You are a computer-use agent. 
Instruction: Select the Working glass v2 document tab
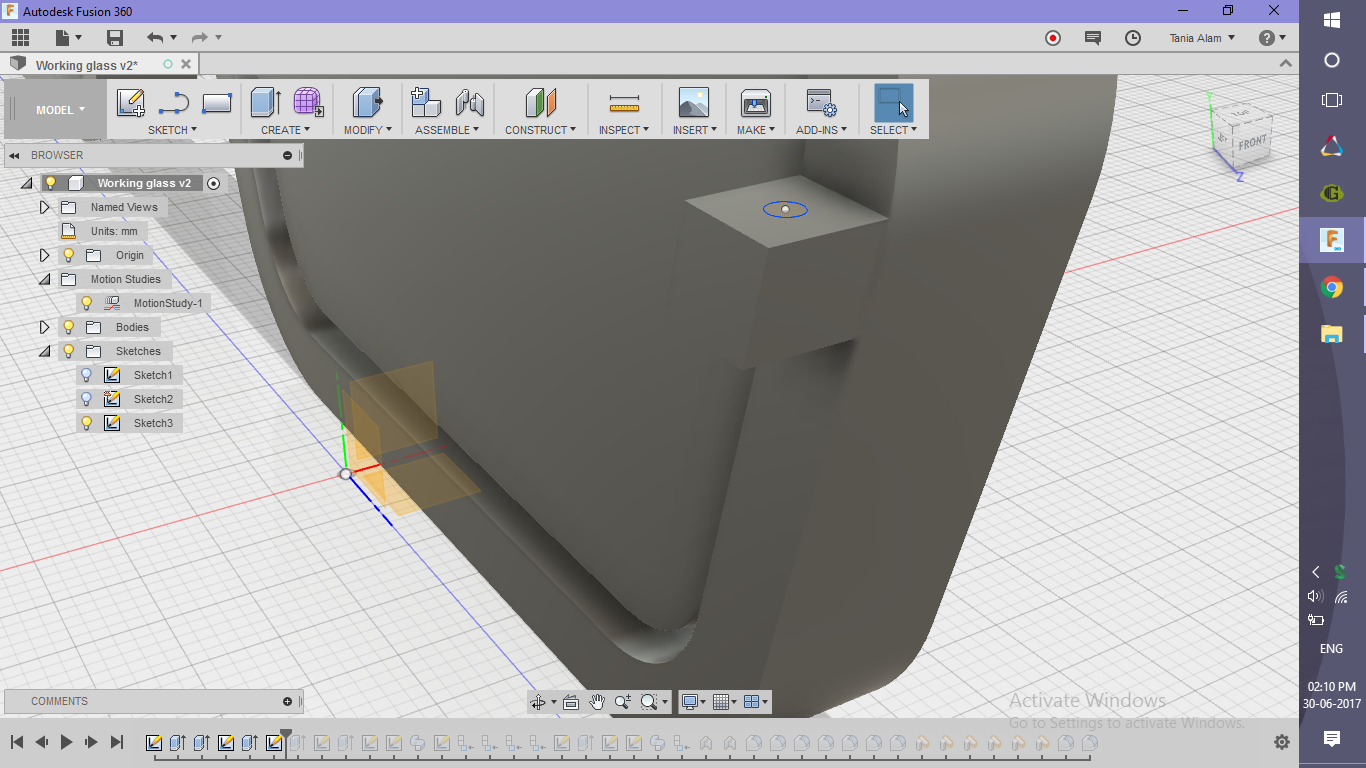(86, 65)
